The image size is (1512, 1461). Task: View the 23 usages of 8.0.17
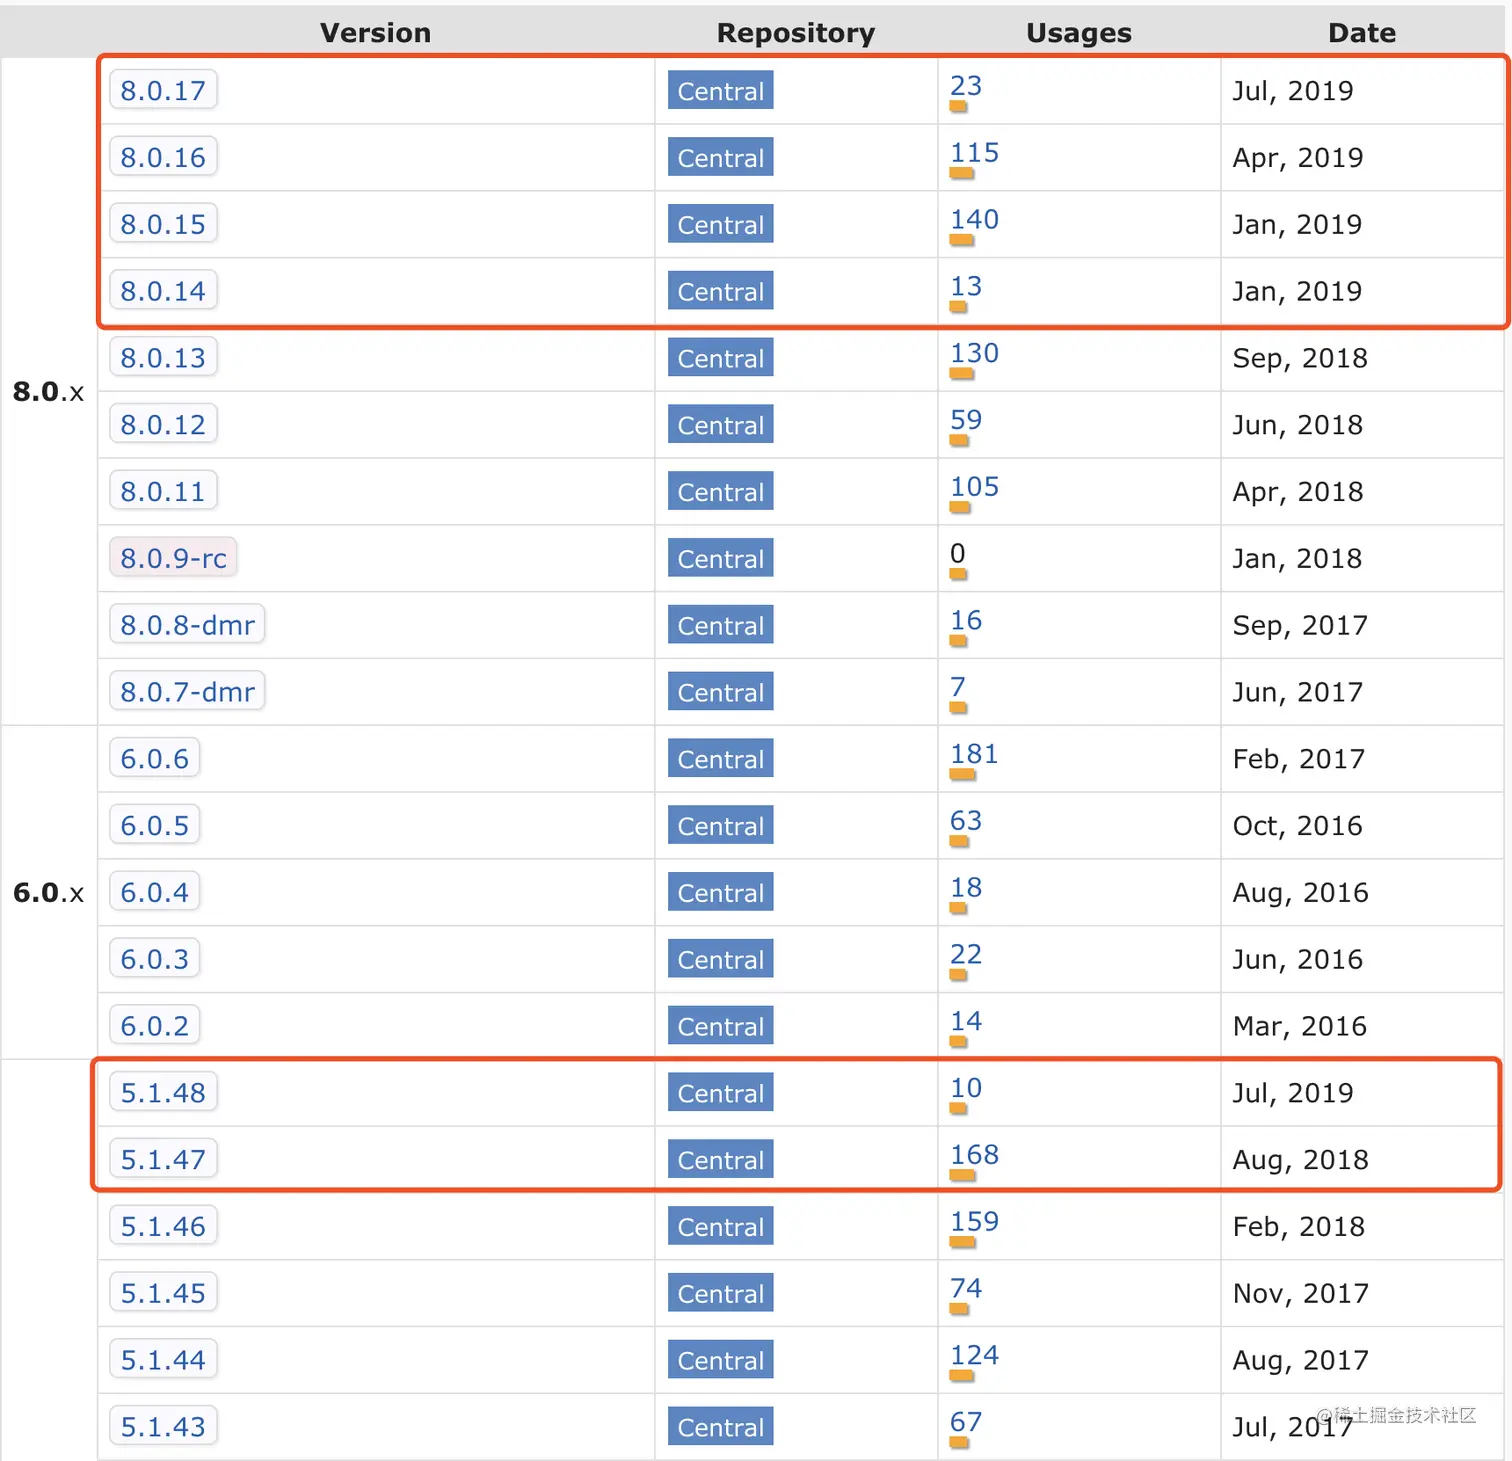coord(966,86)
